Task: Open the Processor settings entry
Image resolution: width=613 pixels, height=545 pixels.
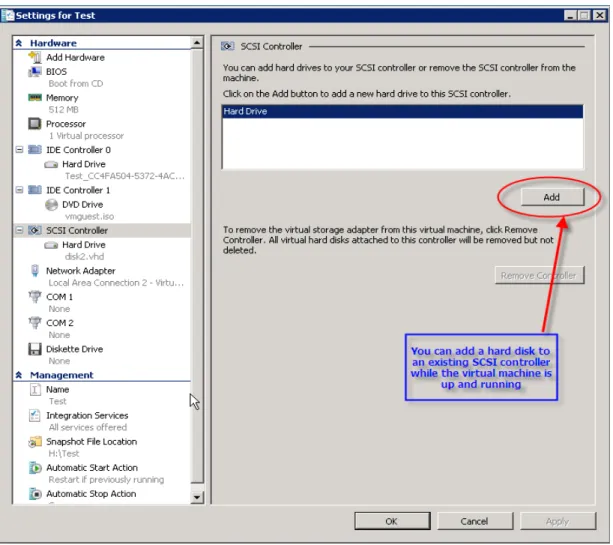Action: pyautogui.click(x=66, y=124)
